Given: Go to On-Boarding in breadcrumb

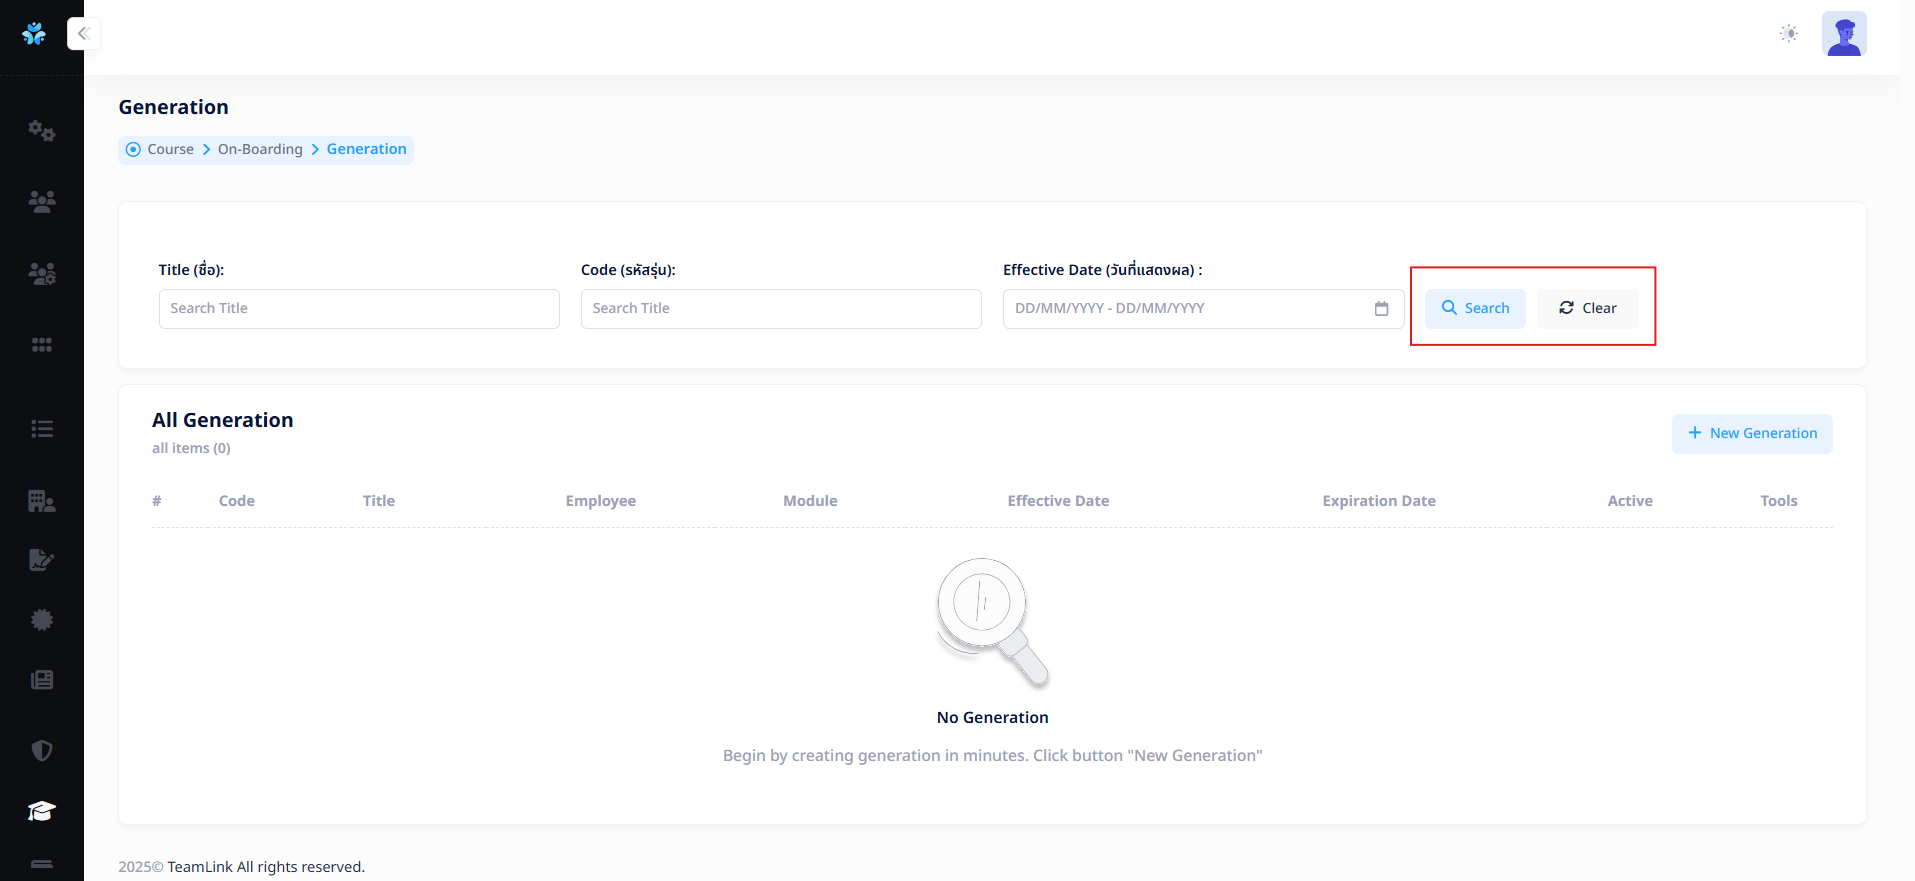Looking at the screenshot, I should tap(260, 149).
